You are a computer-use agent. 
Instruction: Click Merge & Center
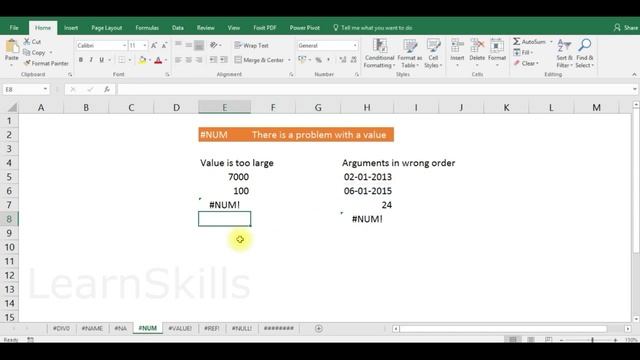(x=259, y=60)
